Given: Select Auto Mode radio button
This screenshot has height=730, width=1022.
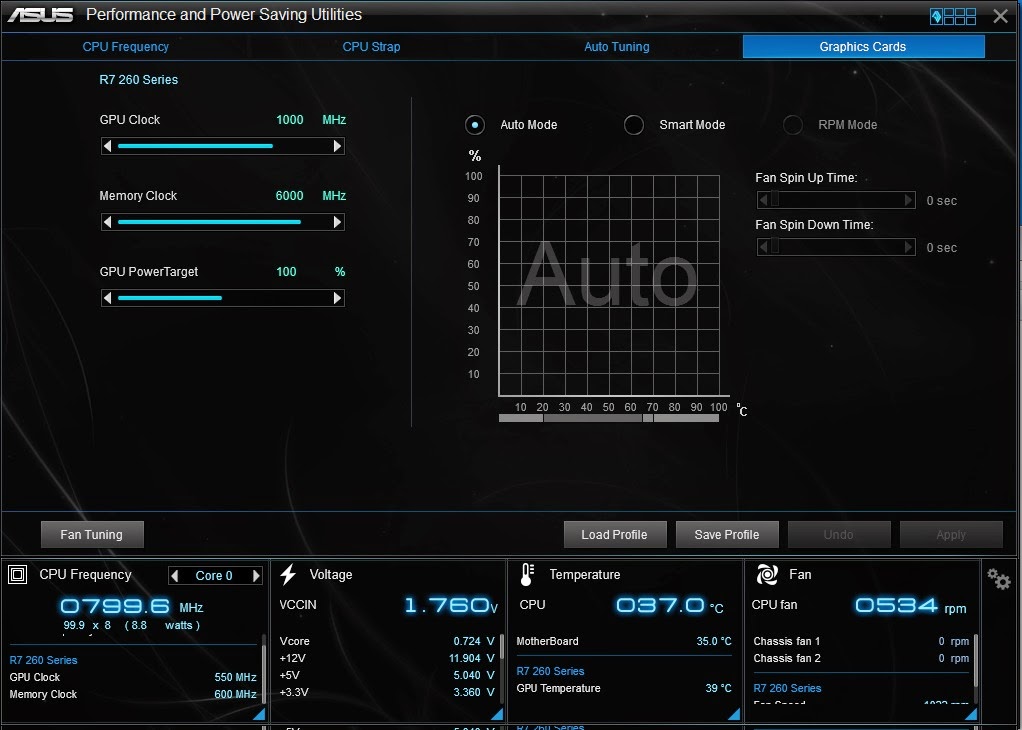Looking at the screenshot, I should (x=474, y=124).
